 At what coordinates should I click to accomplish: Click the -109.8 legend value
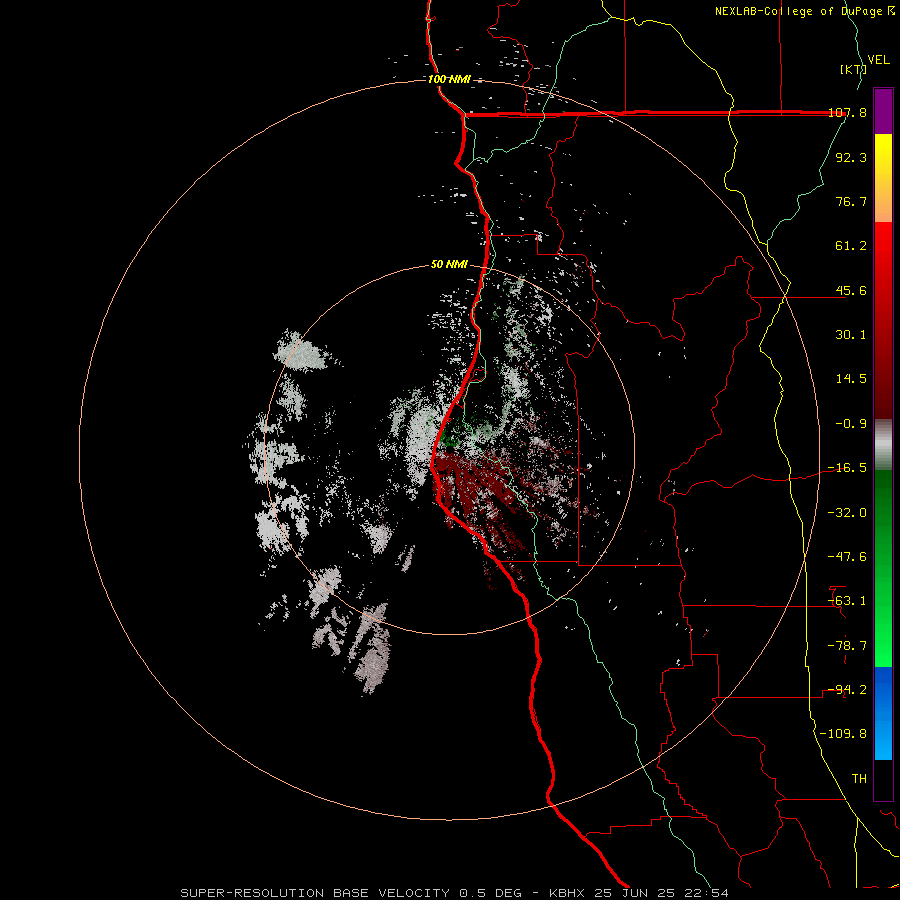coord(843,734)
